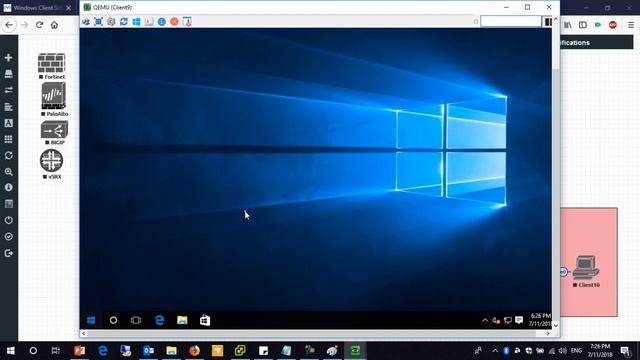
Task: Open the Networks arrows icon in left sidebar
Action: (9, 90)
